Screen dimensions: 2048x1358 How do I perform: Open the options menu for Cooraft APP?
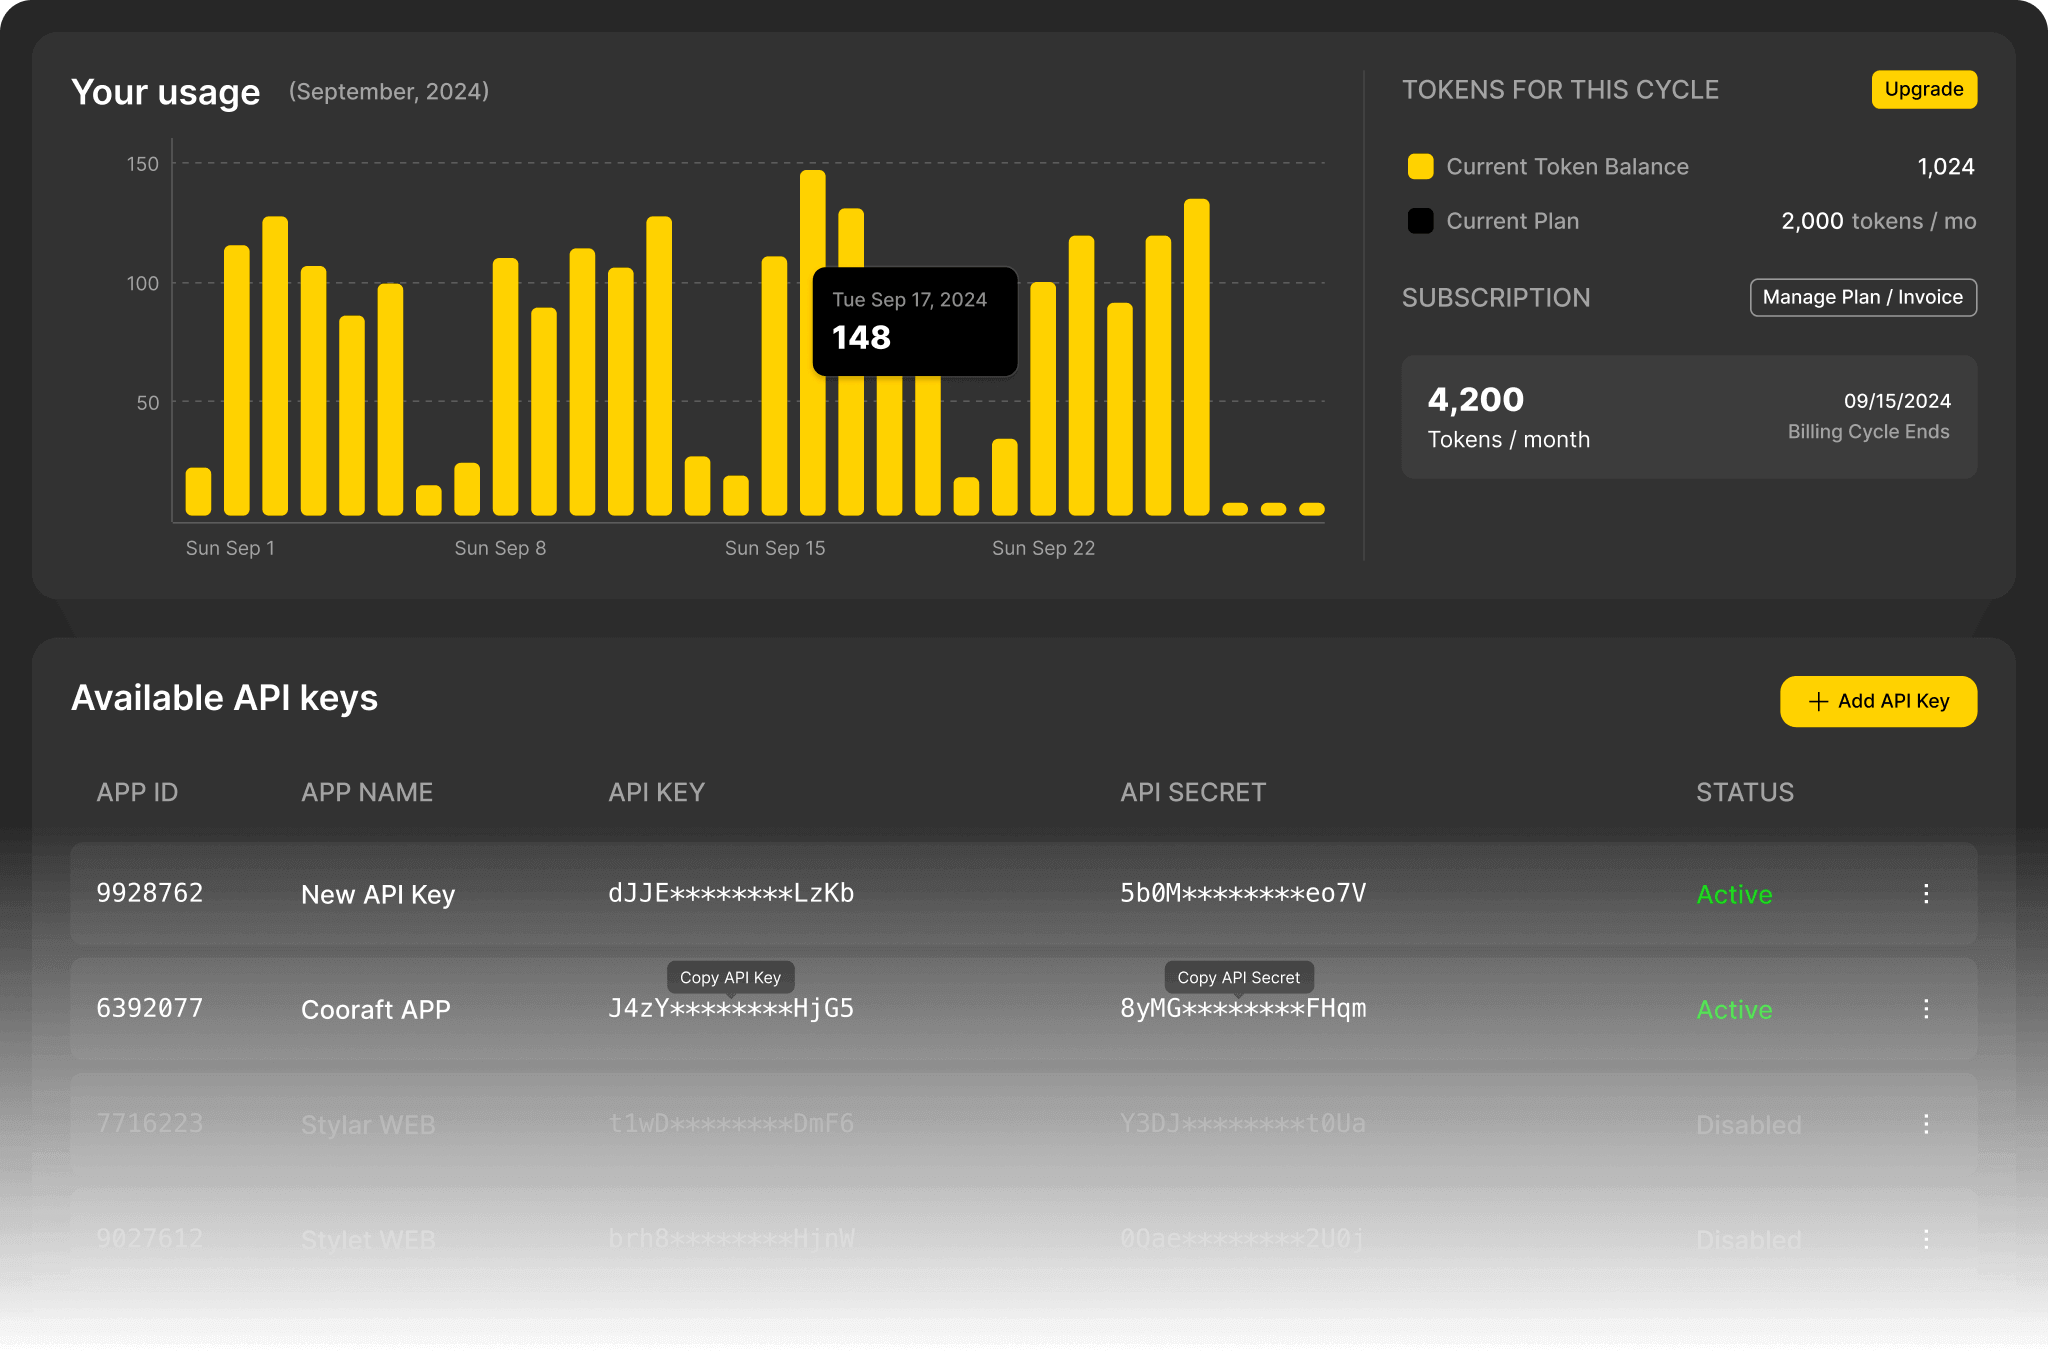pyautogui.click(x=1925, y=1009)
